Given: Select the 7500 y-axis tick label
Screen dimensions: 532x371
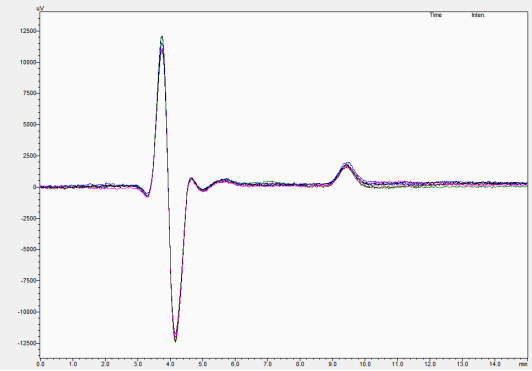Looking at the screenshot, I should point(29,93).
